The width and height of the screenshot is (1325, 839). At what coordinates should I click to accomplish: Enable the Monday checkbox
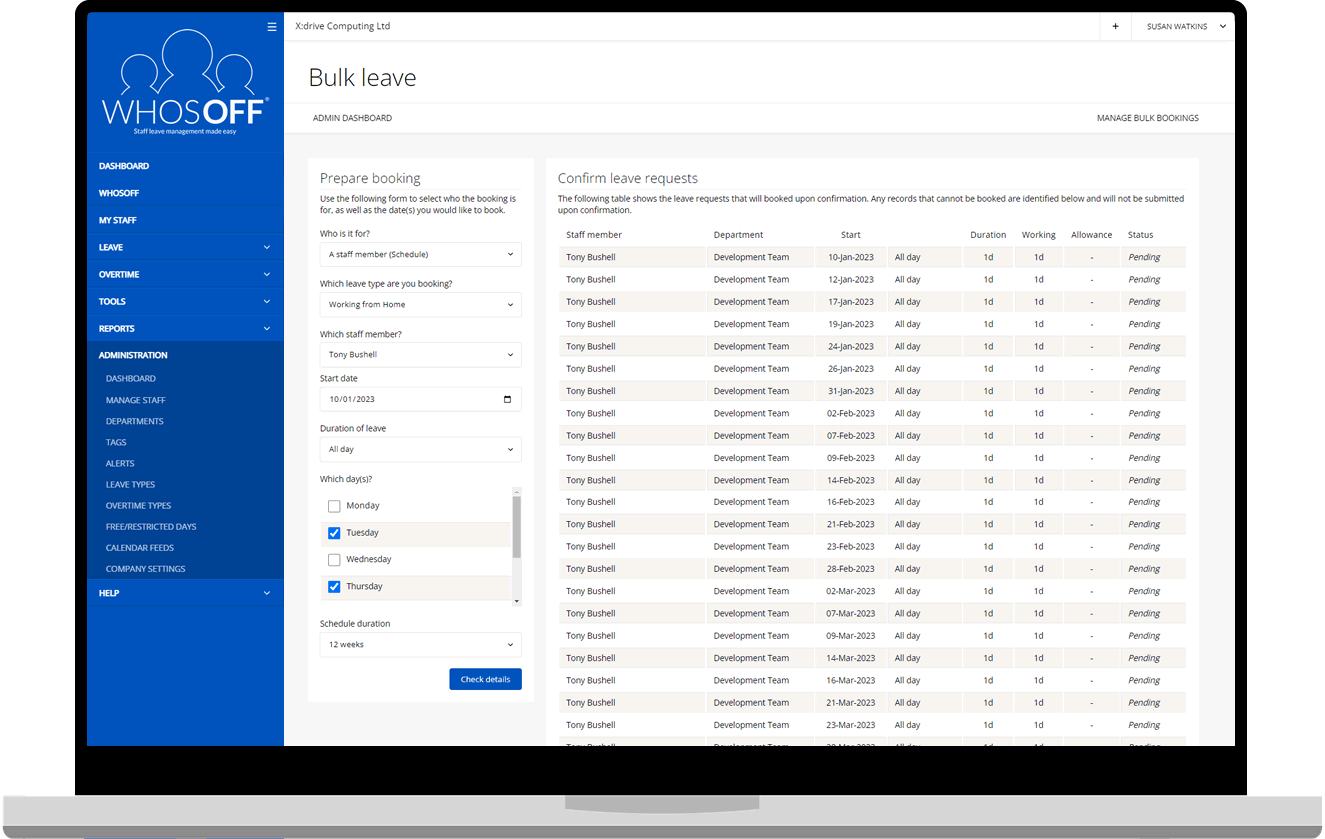tap(334, 506)
